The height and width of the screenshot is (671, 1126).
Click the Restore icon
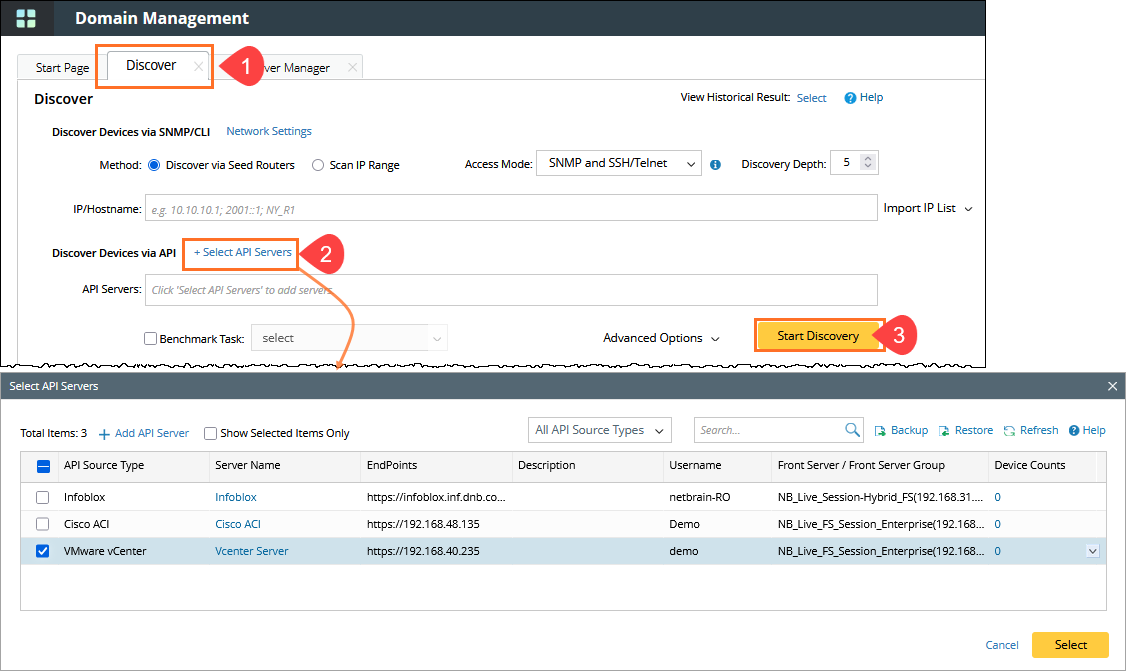945,431
